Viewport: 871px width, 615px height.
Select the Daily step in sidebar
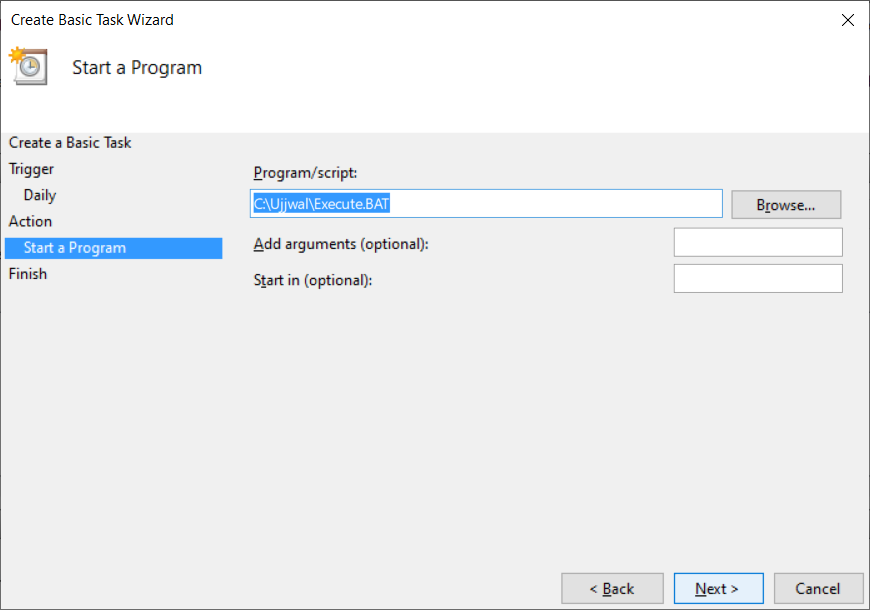[x=40, y=195]
